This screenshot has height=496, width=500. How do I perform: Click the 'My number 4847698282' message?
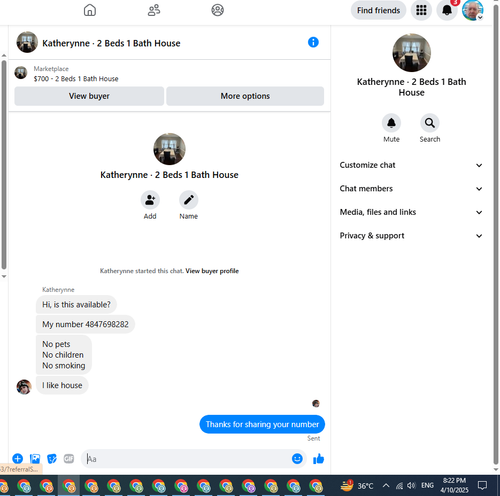[85, 324]
